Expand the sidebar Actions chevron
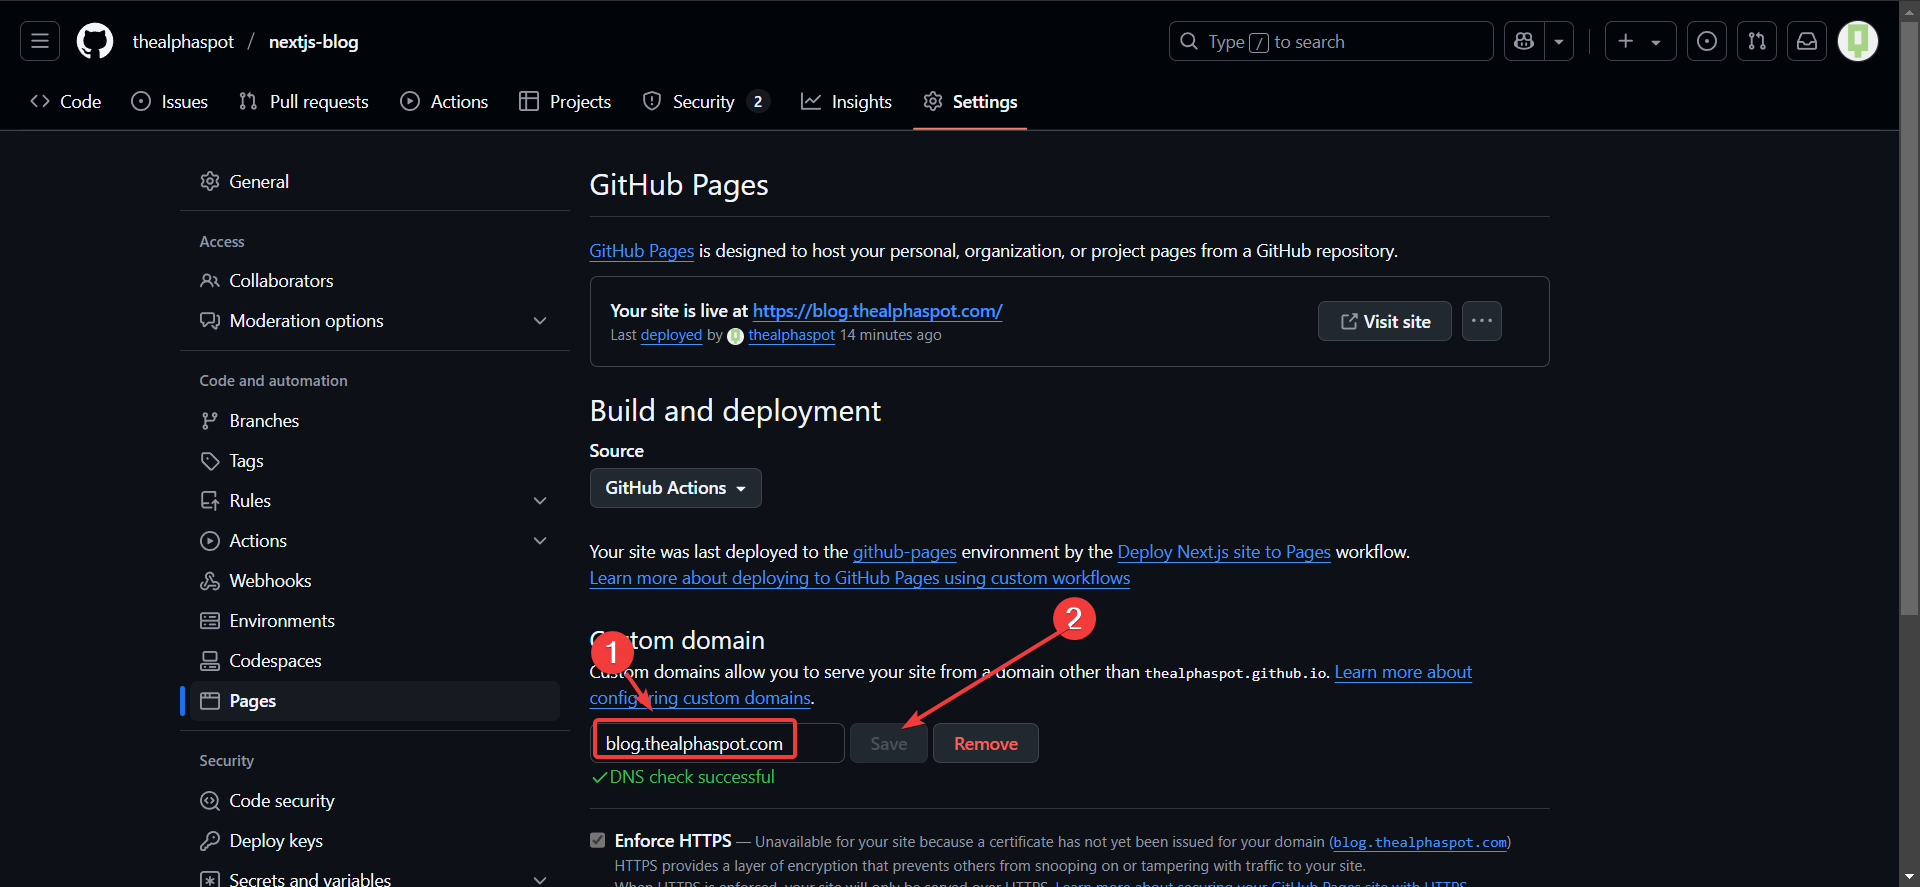1920x887 pixels. tap(540, 541)
